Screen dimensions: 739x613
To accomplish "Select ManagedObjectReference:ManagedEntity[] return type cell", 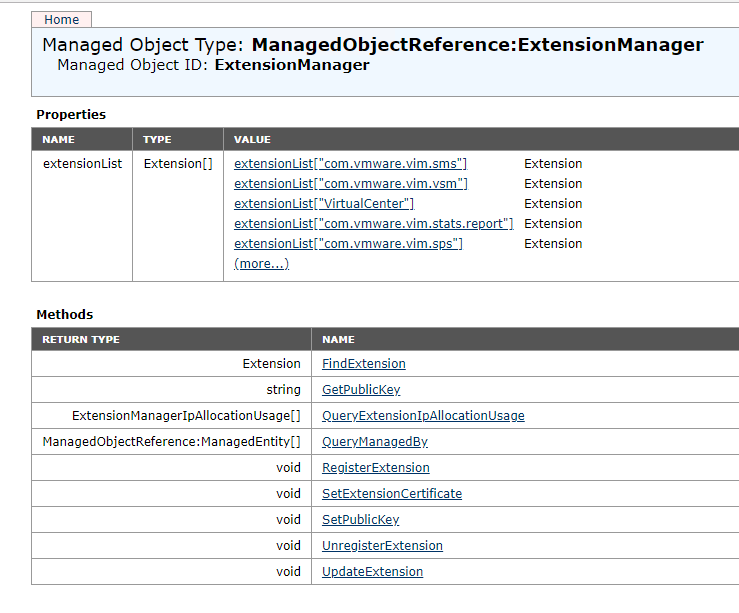I will click(172, 441).
